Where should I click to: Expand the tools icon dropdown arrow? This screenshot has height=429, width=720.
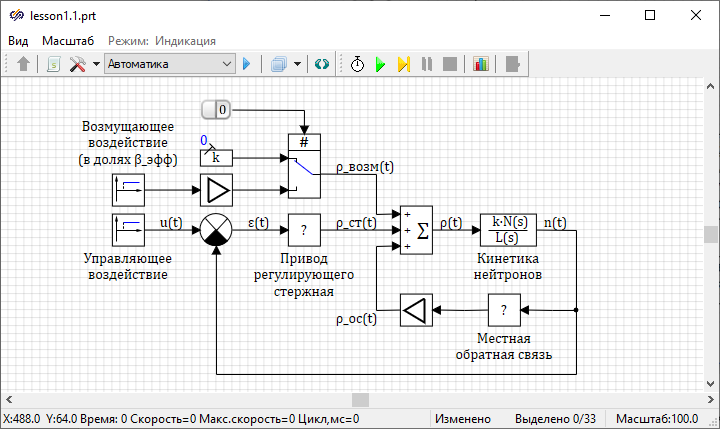coord(96,64)
